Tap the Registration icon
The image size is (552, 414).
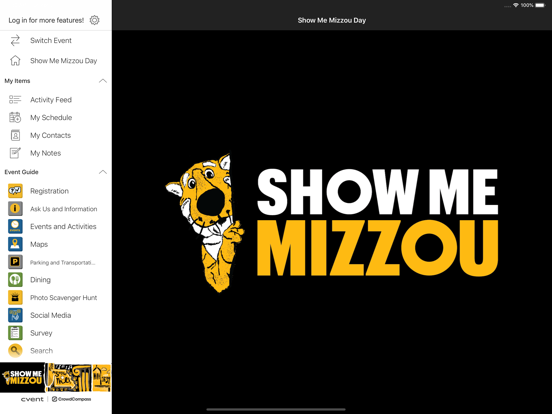[x=15, y=191]
